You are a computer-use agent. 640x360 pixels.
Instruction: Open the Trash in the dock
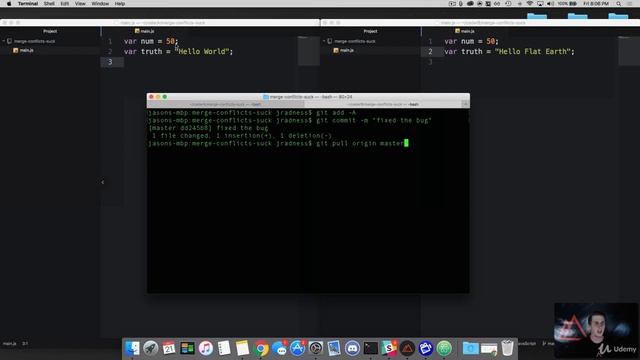point(507,348)
